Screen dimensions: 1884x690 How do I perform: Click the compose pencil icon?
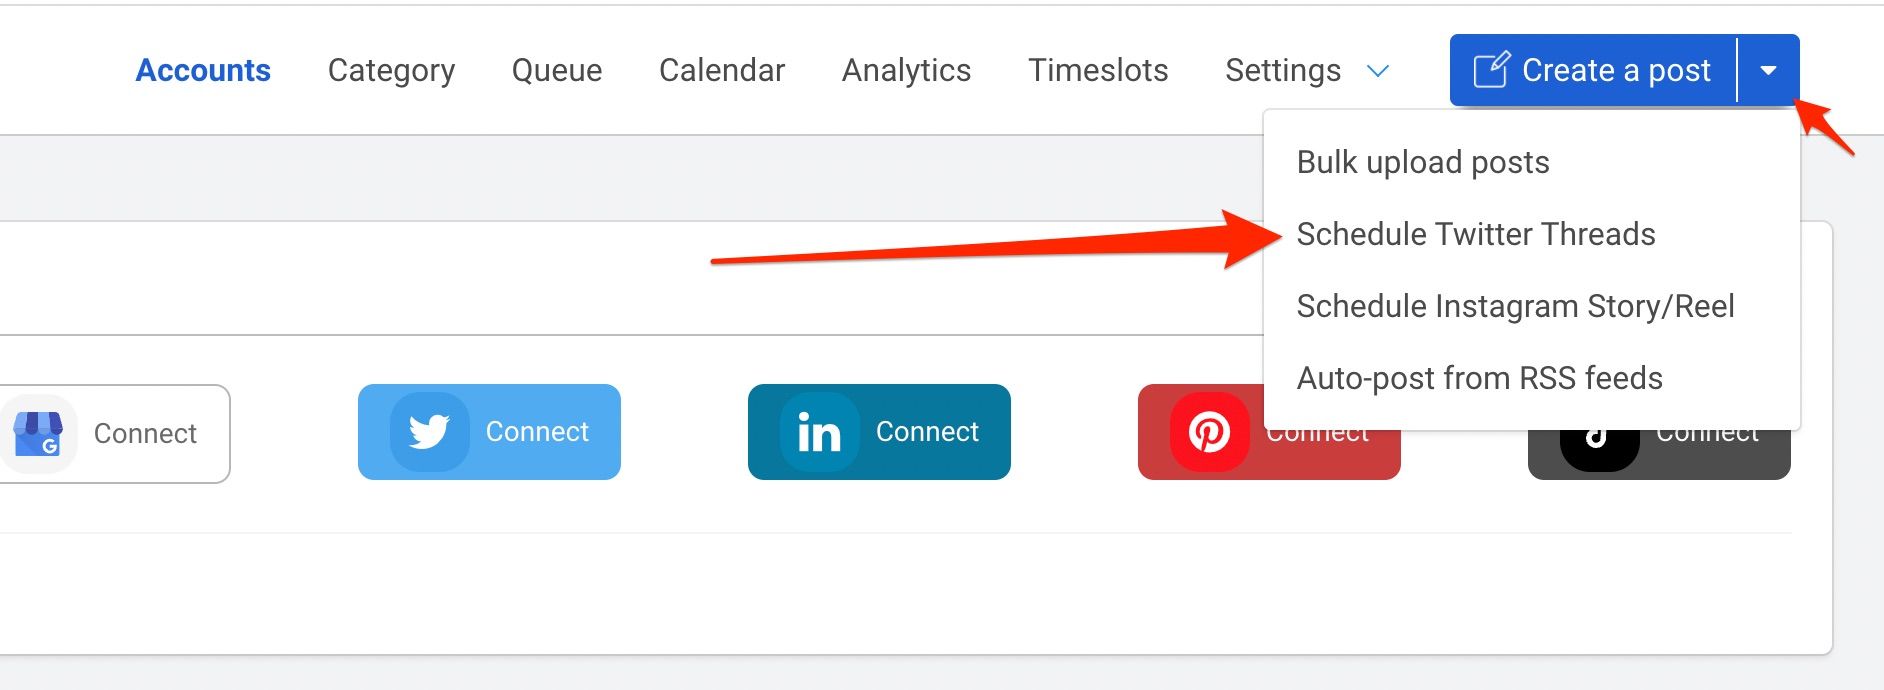coord(1490,70)
